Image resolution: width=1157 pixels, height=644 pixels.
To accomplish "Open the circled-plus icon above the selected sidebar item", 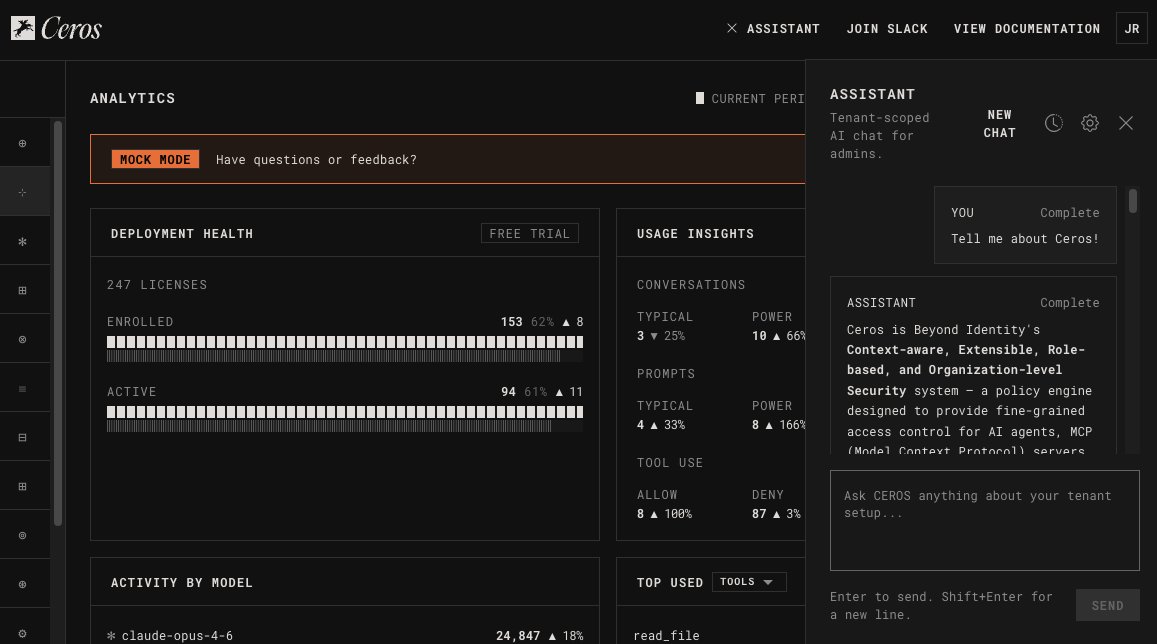I will [x=22, y=143].
